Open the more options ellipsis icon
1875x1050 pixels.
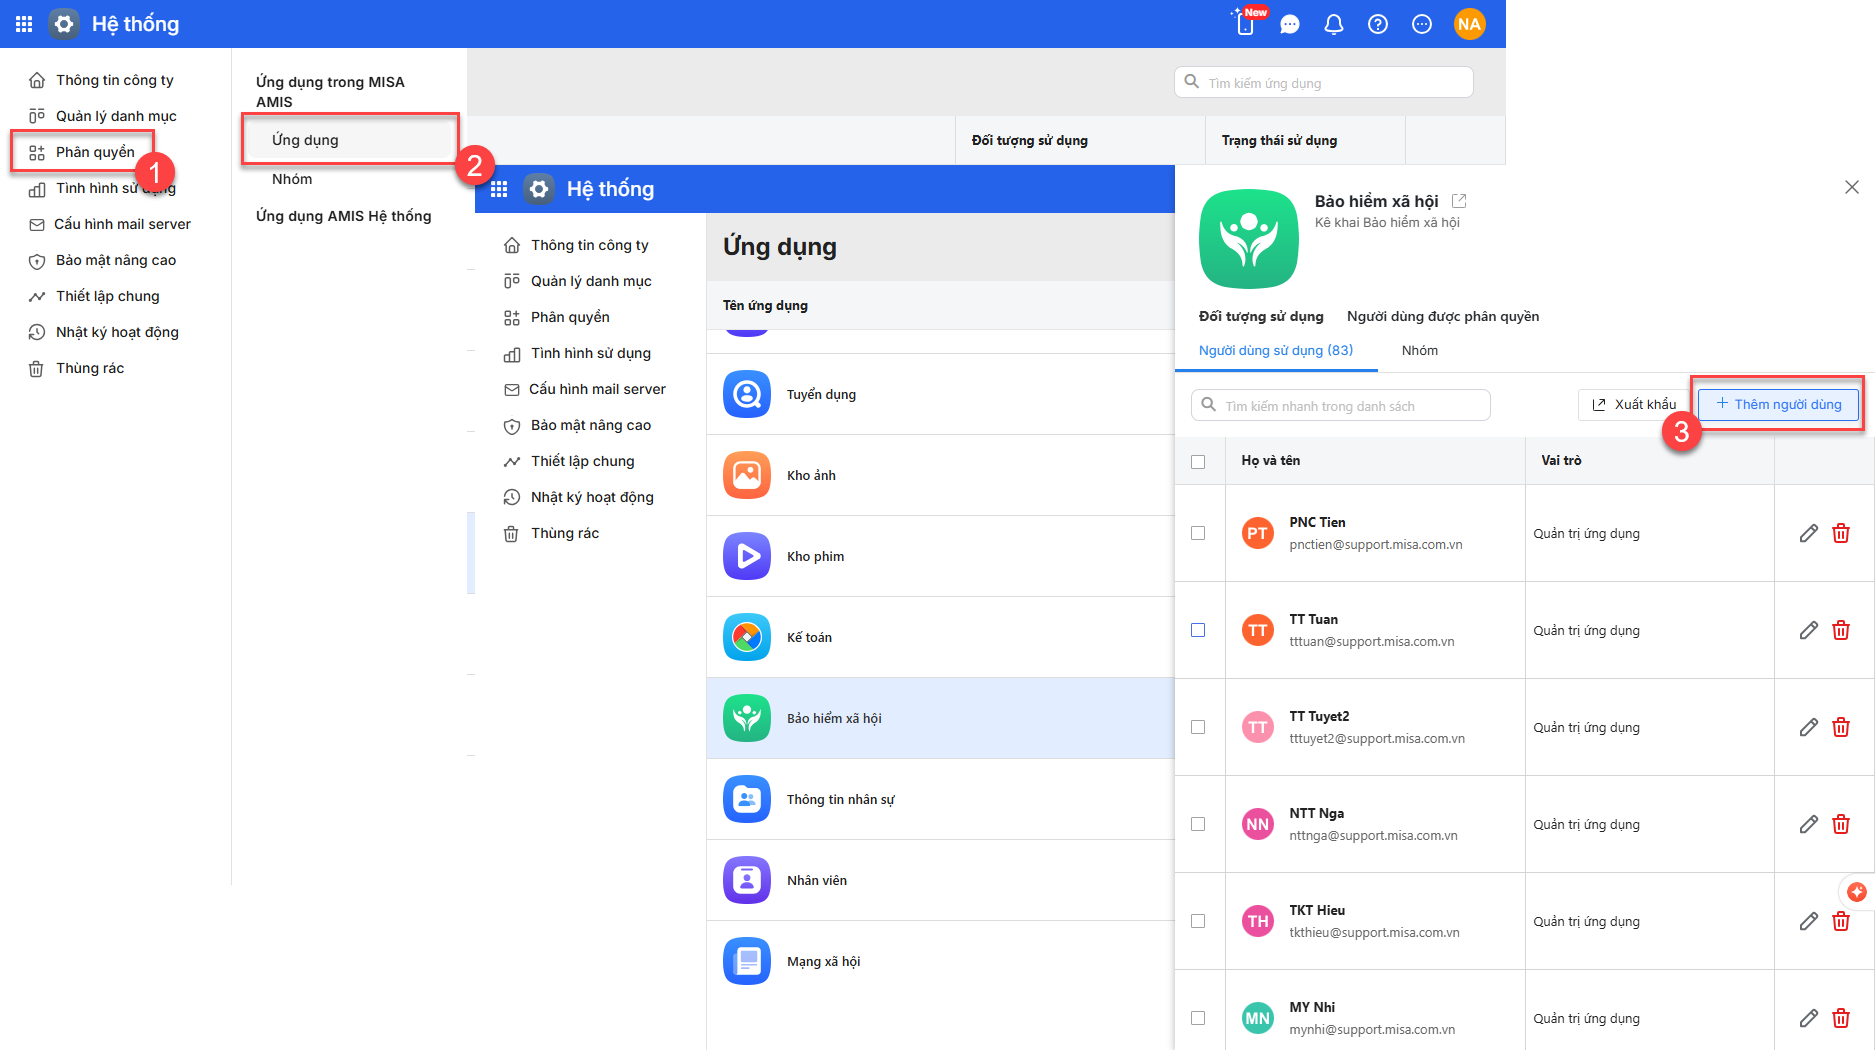coord(1422,24)
